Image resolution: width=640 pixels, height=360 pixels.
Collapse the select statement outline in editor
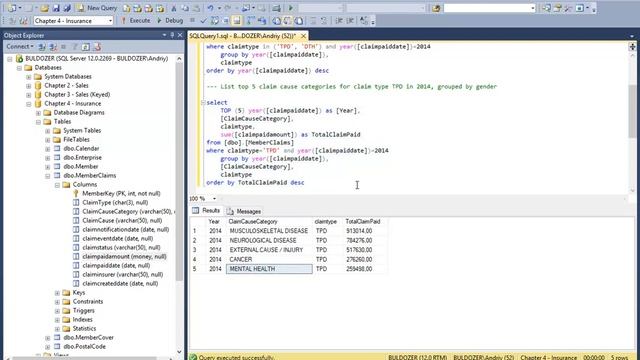click(203, 102)
